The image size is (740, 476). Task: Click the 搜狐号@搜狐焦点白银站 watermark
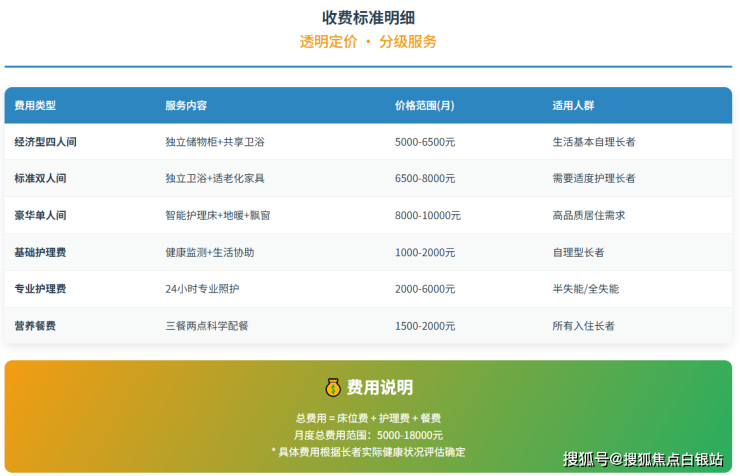pos(642,459)
